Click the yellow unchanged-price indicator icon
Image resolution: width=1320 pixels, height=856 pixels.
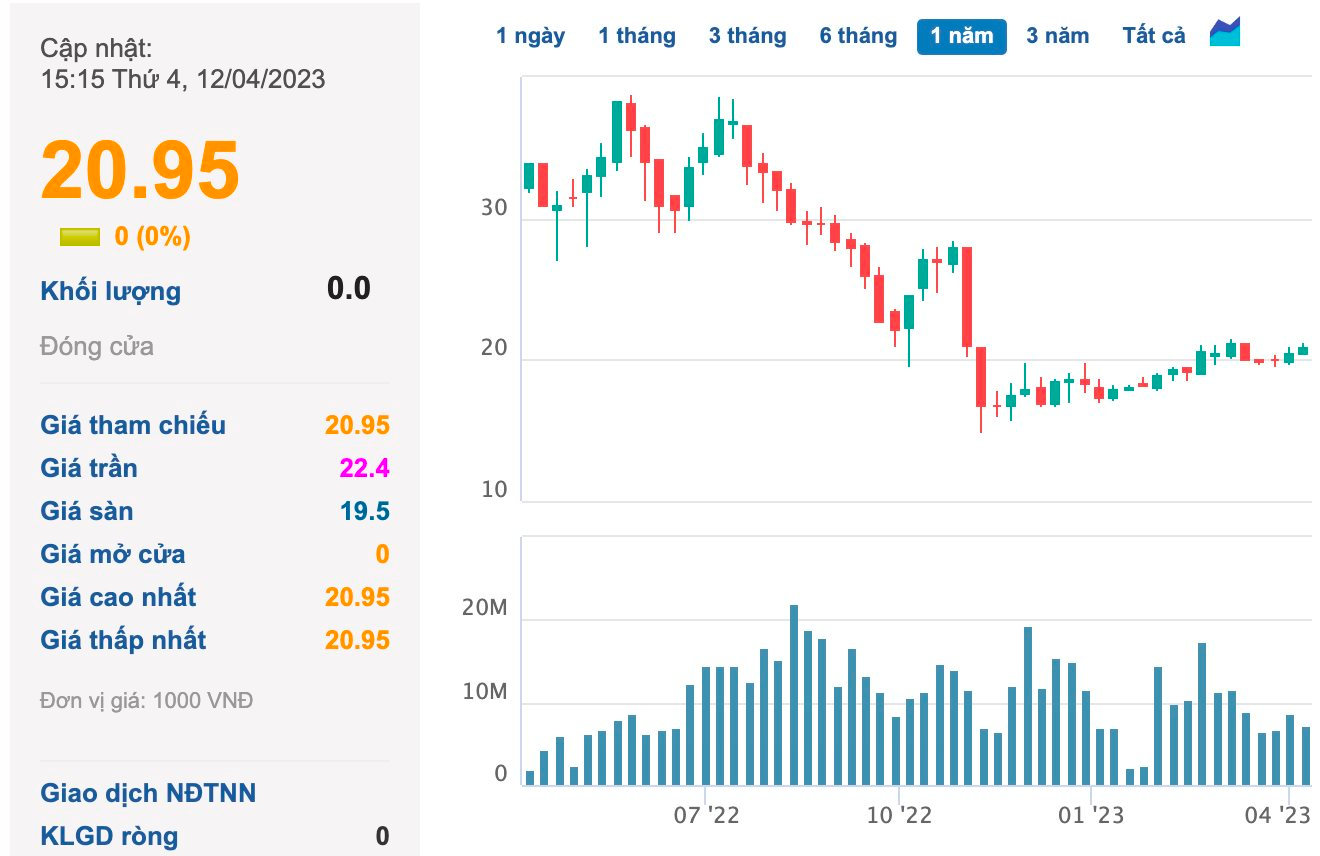pos(80,237)
